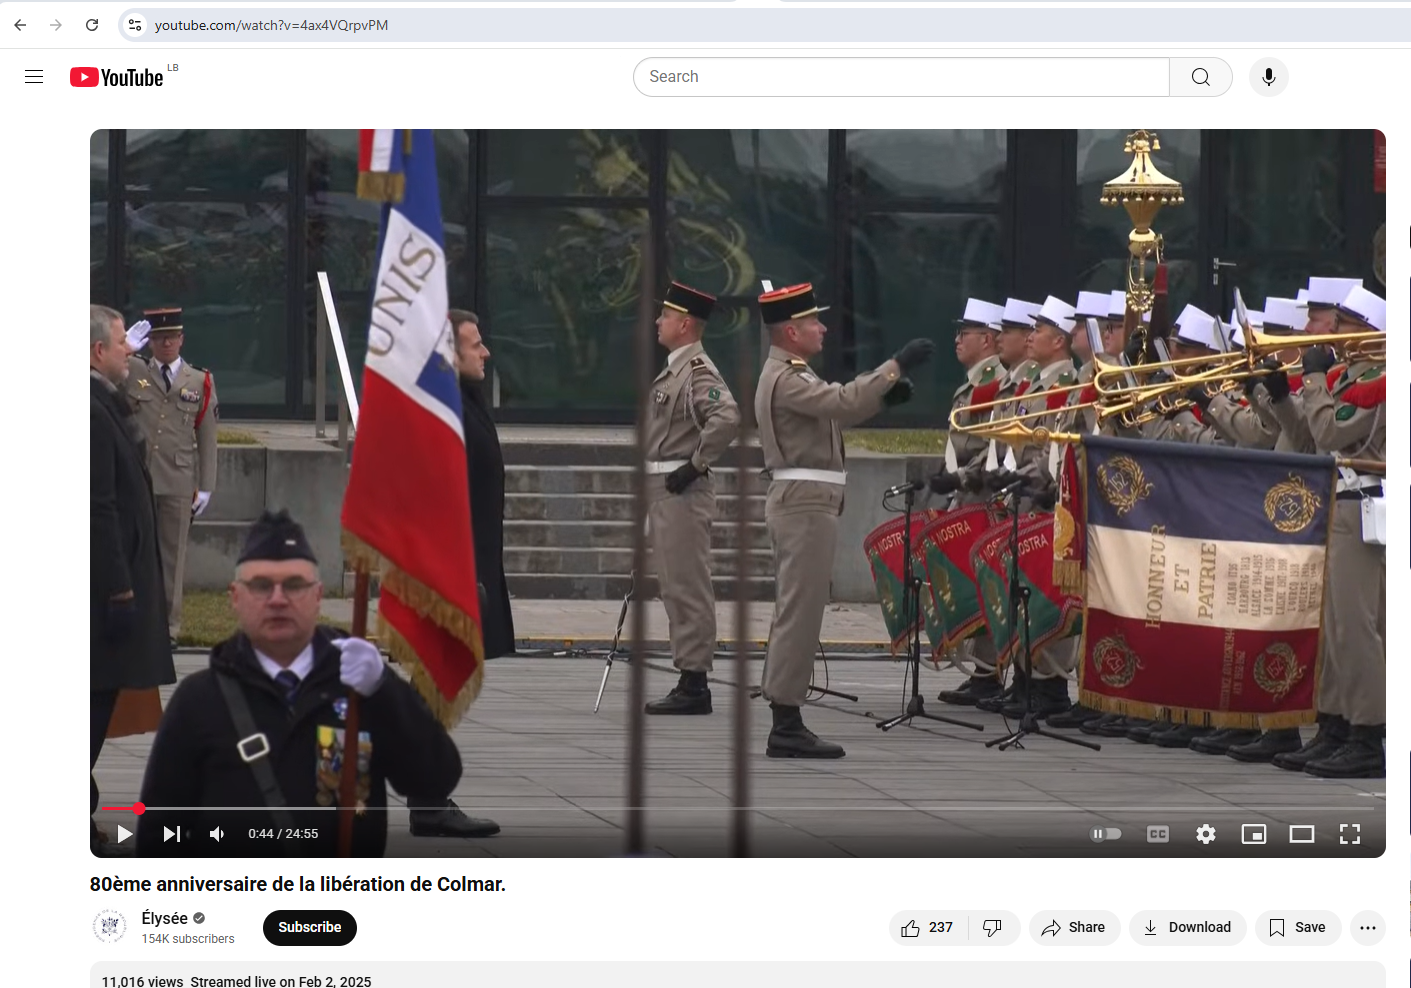Viewport: 1411px width, 988px height.
Task: Like the video with 237 likes
Action: 927,928
